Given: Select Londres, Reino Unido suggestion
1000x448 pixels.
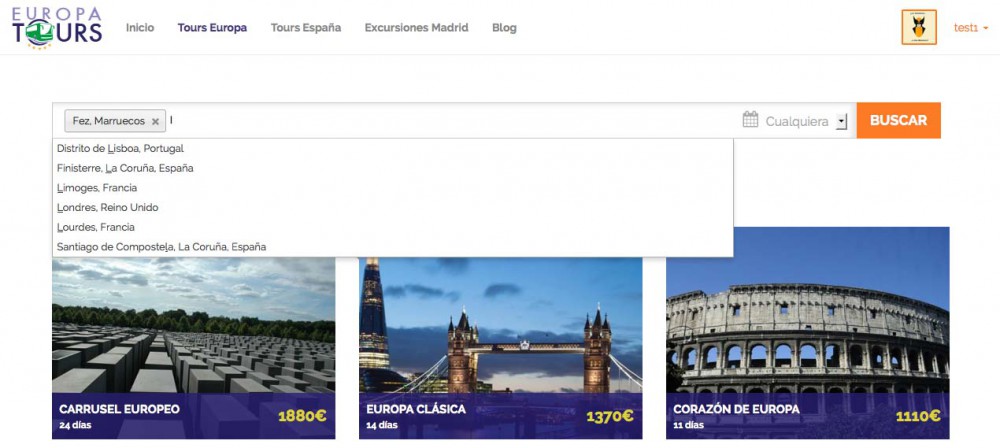Looking at the screenshot, I should coord(107,207).
